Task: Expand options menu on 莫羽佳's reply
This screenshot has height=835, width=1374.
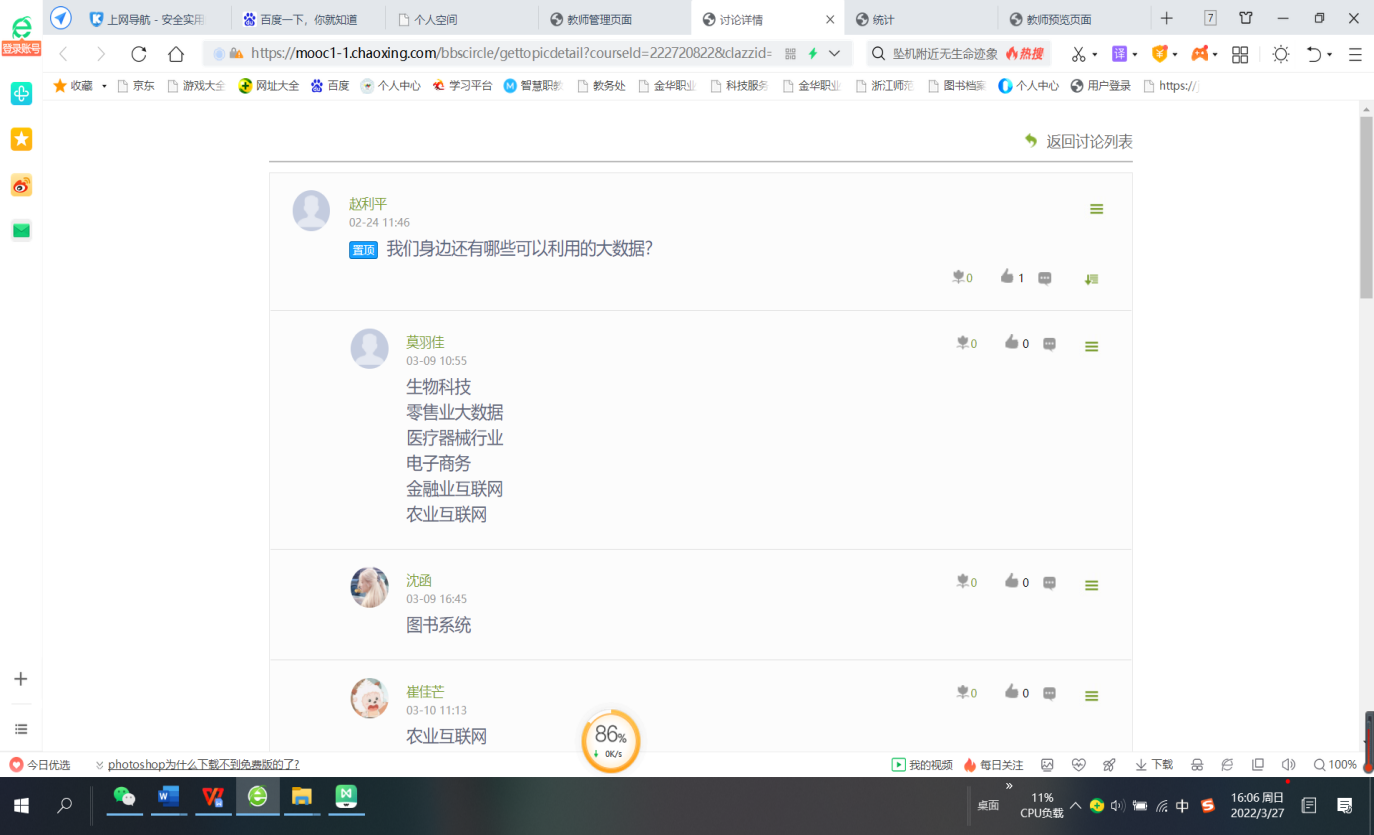Action: click(1091, 346)
